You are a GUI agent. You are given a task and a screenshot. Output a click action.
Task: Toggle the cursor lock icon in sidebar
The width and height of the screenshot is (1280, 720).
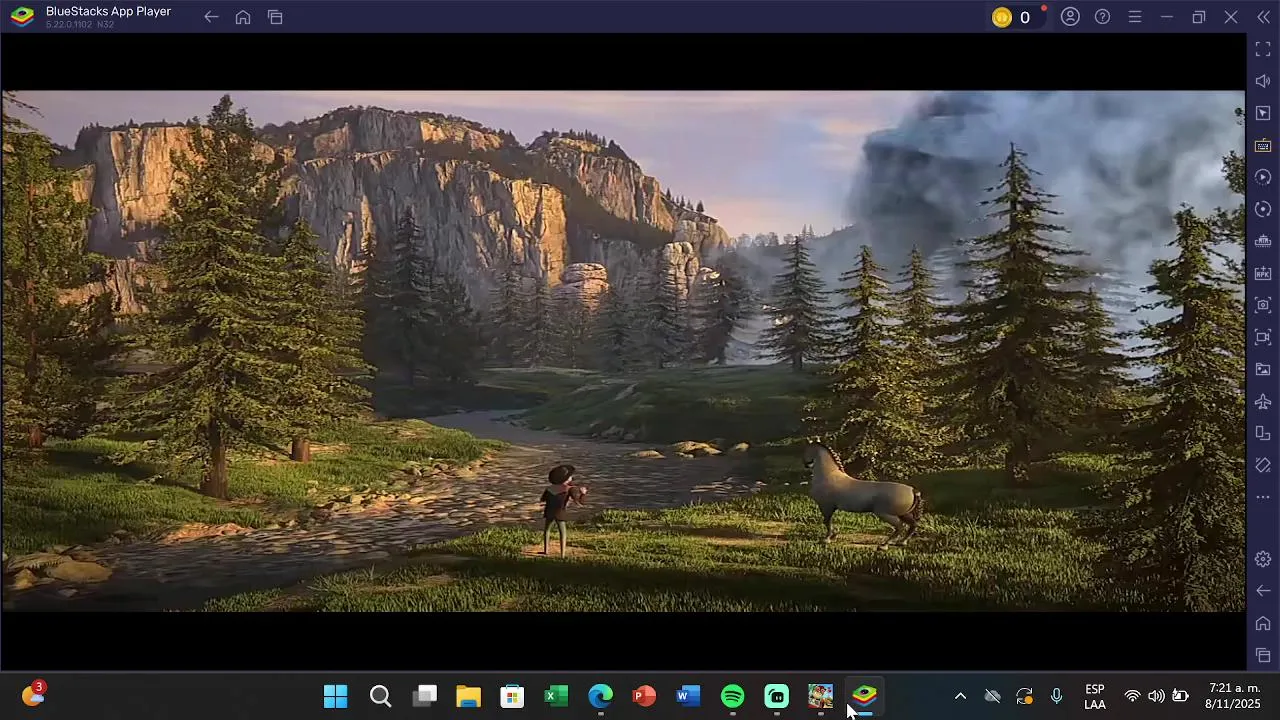[1263, 113]
